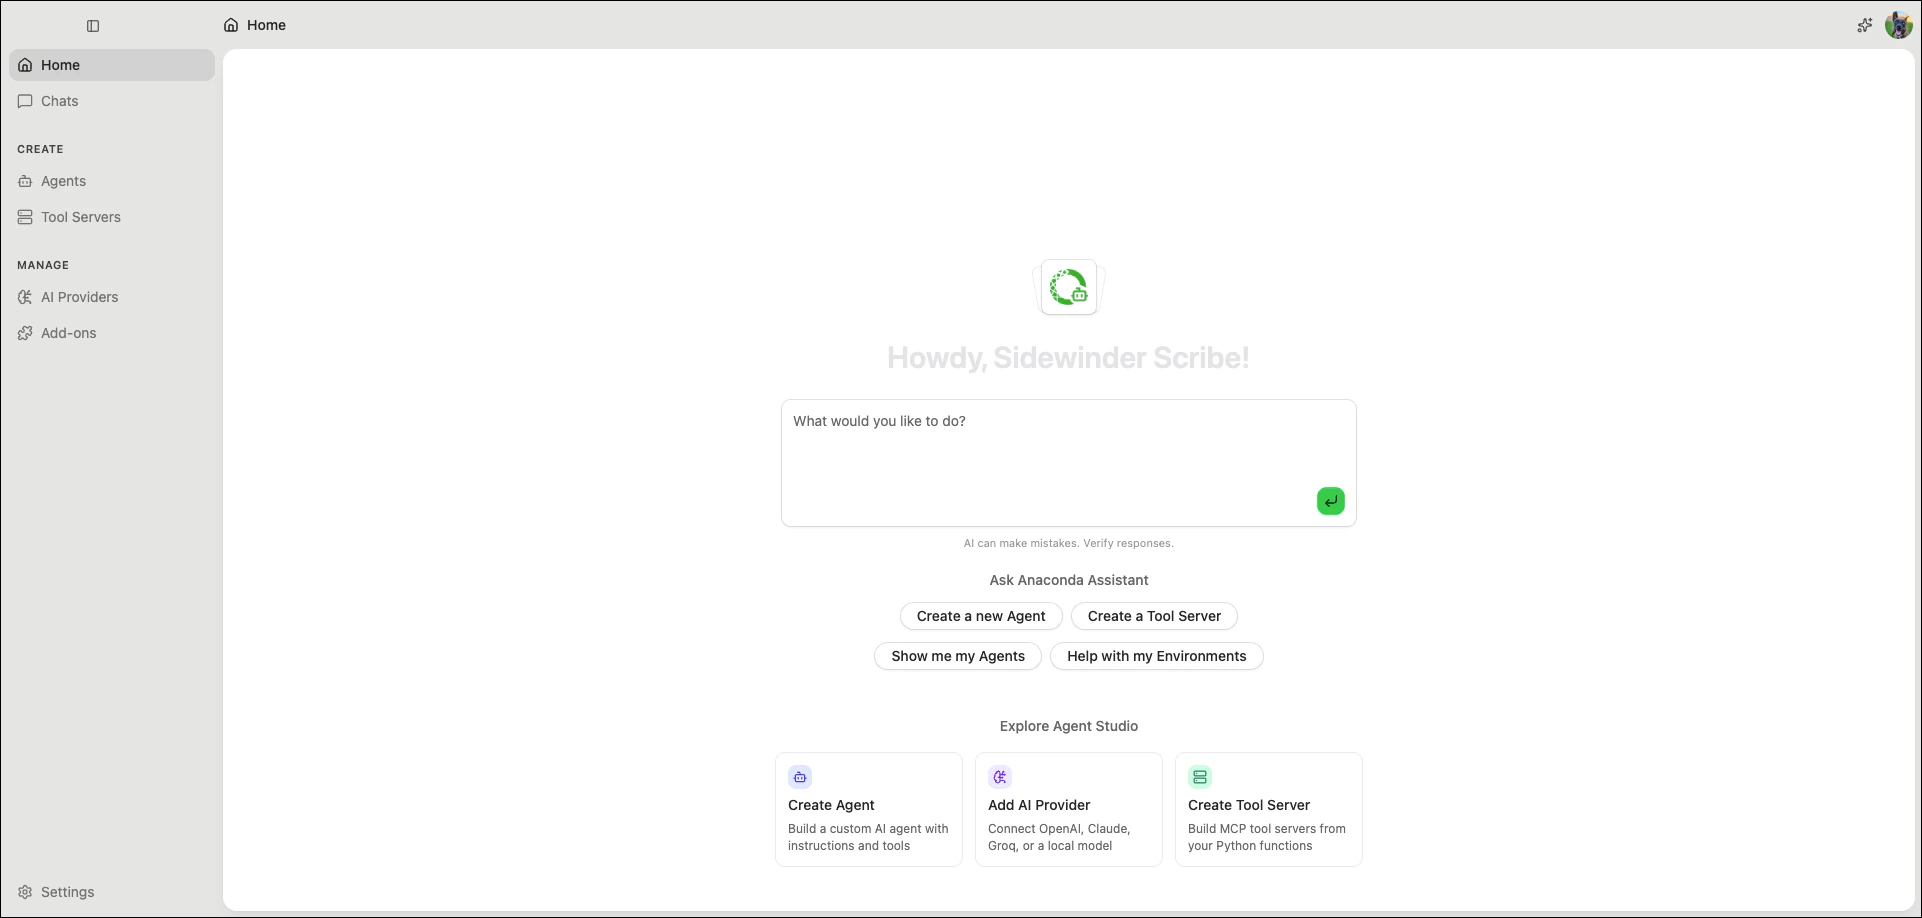Click the brain icon beside AI Providers
The image size is (1922, 918).
coord(25,297)
